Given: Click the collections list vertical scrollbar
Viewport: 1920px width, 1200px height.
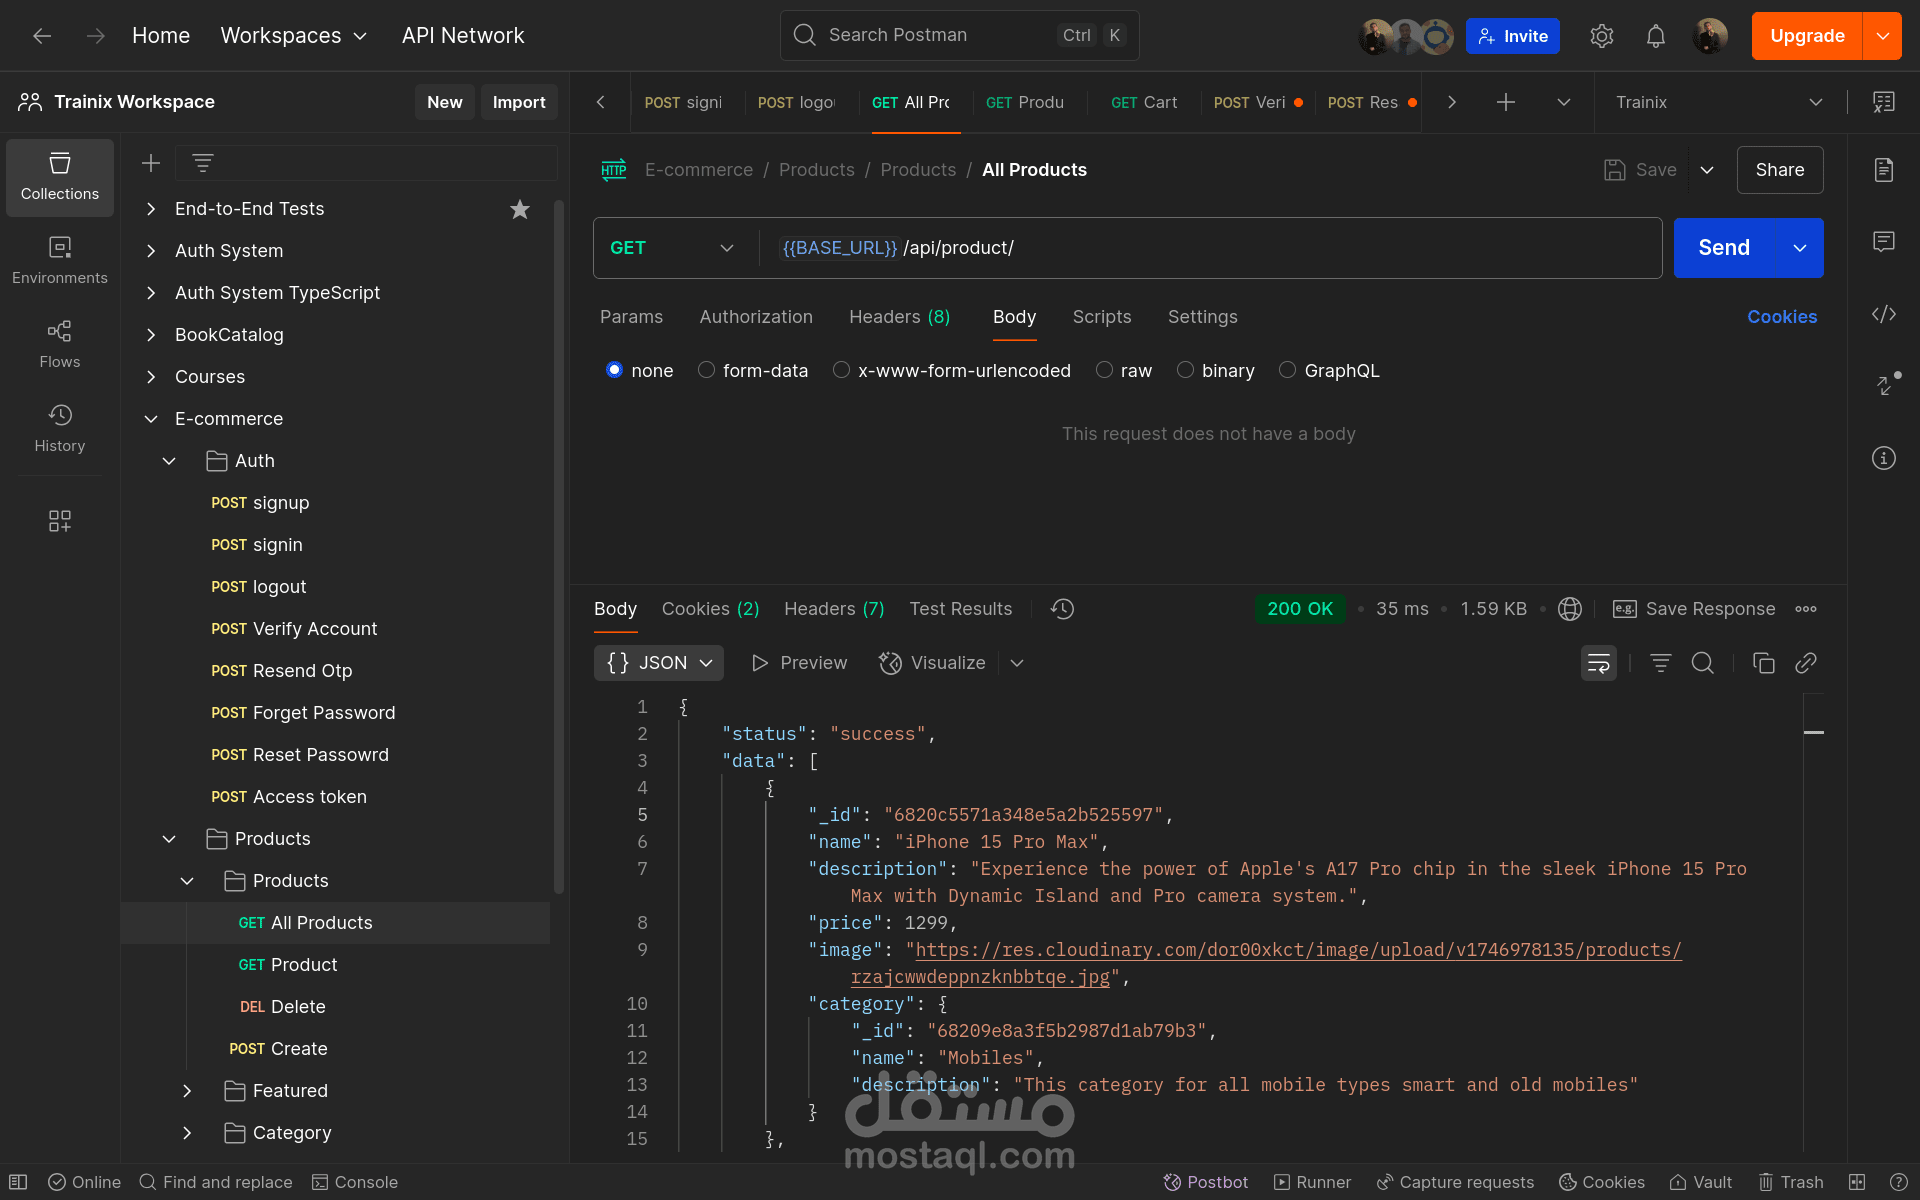Looking at the screenshot, I should (559, 545).
